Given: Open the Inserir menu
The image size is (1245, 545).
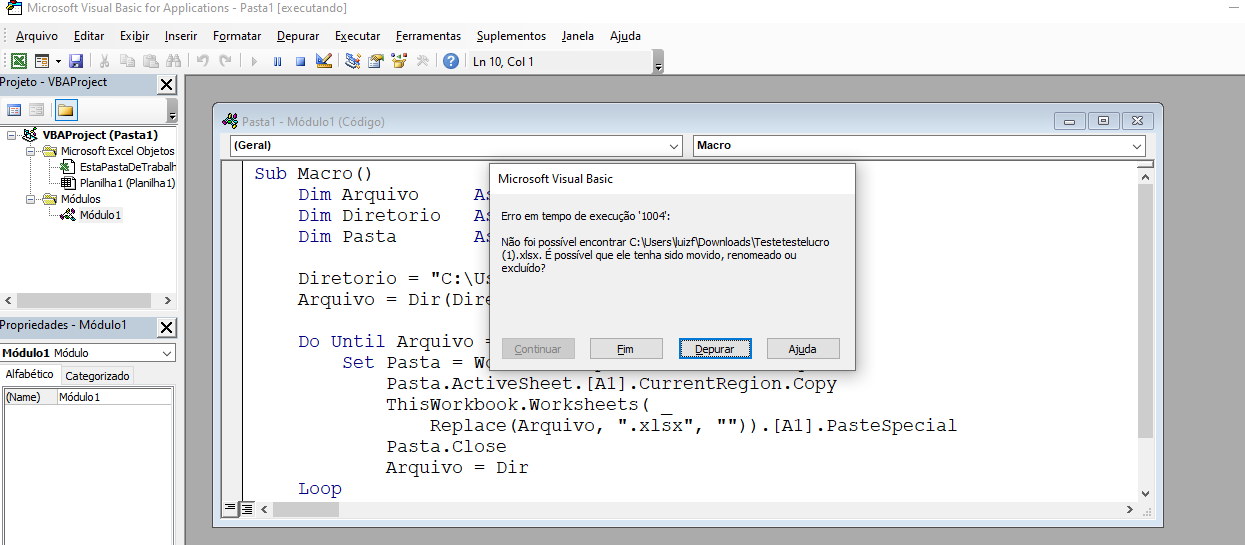Looking at the screenshot, I should pos(181,36).
